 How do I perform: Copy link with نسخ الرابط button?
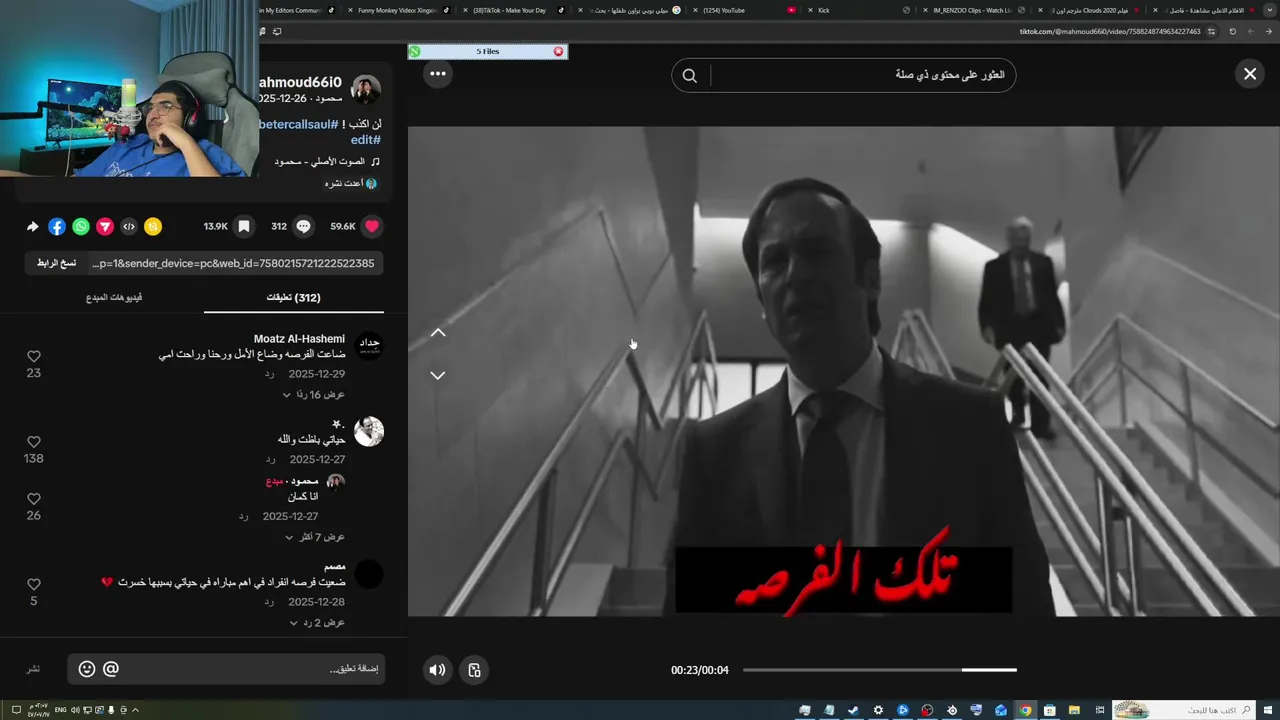click(56, 263)
